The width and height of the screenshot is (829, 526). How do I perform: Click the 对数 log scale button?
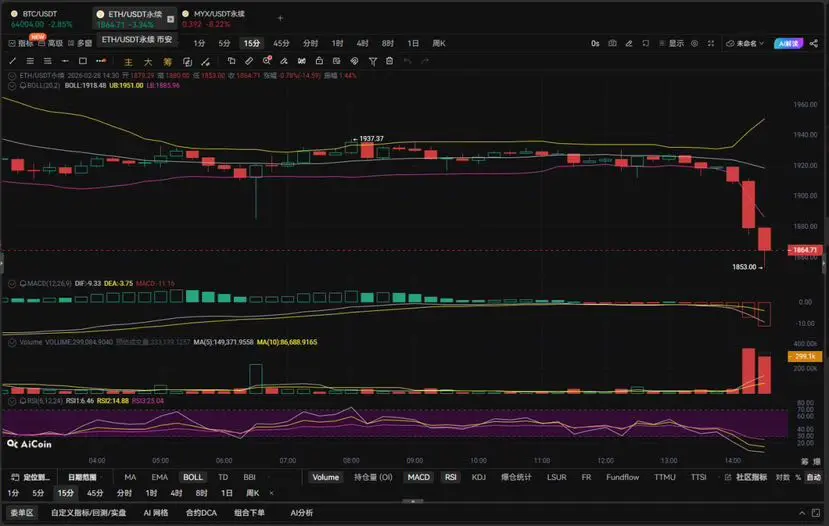click(782, 477)
